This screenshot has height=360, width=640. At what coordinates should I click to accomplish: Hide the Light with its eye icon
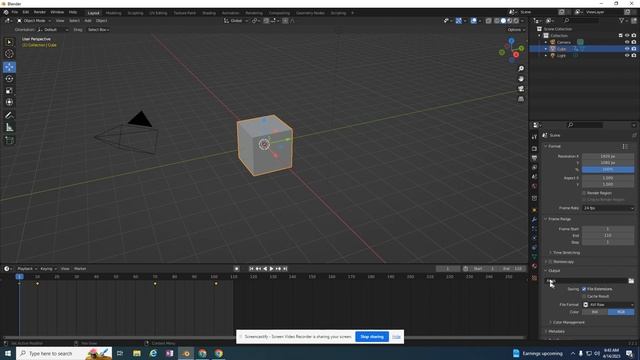627,55
